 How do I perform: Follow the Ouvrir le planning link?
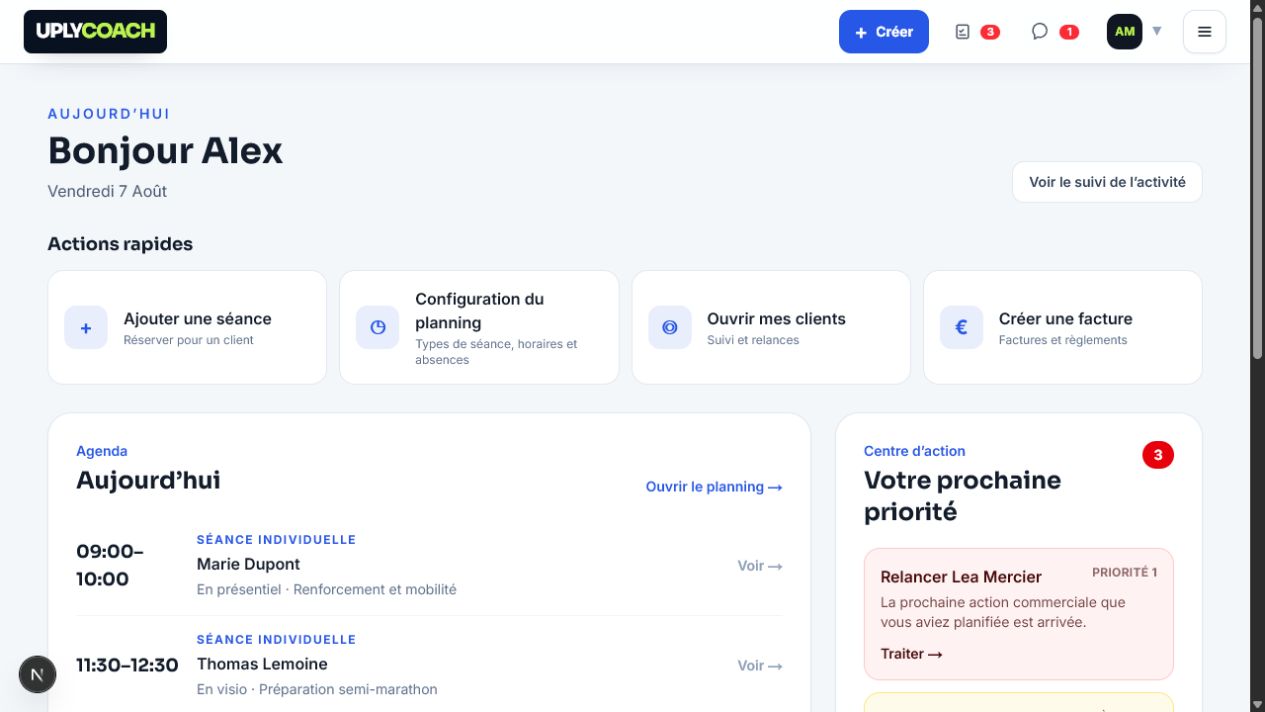coord(714,487)
